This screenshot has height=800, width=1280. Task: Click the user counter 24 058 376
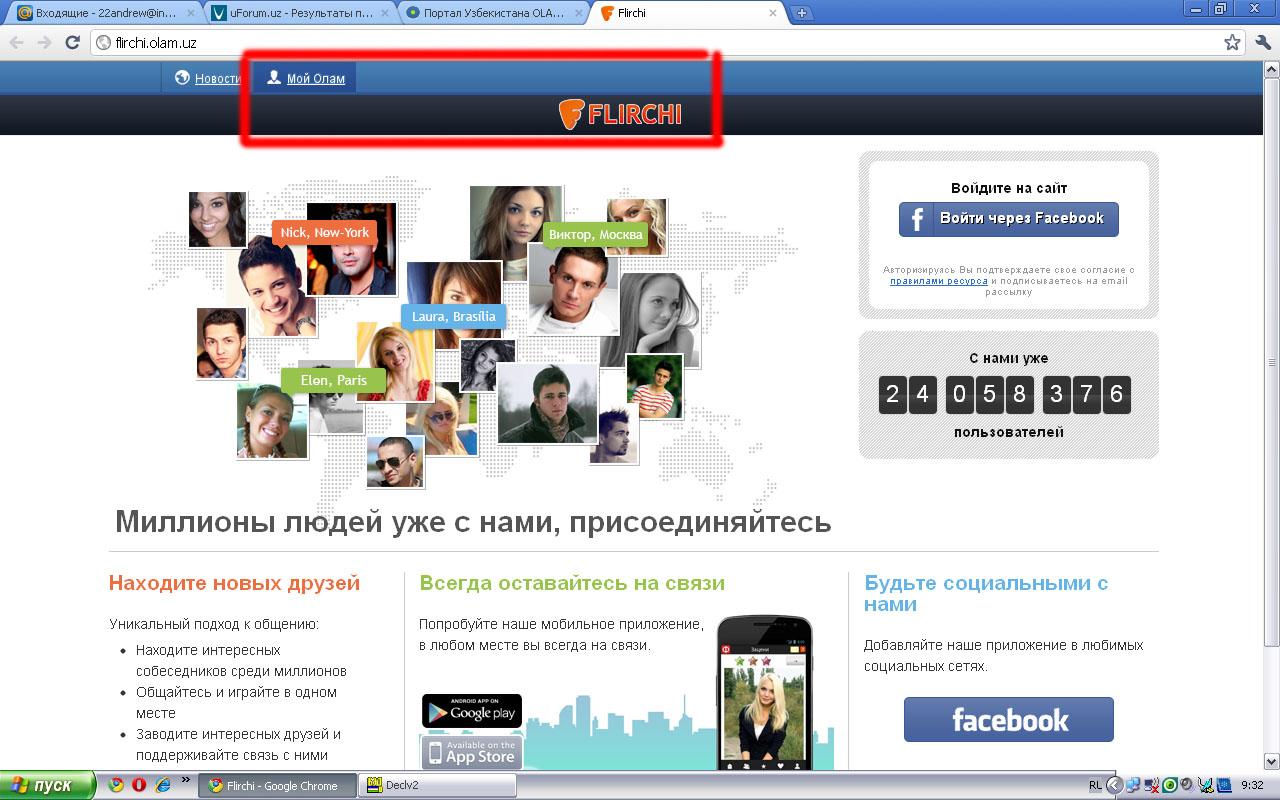click(1004, 394)
